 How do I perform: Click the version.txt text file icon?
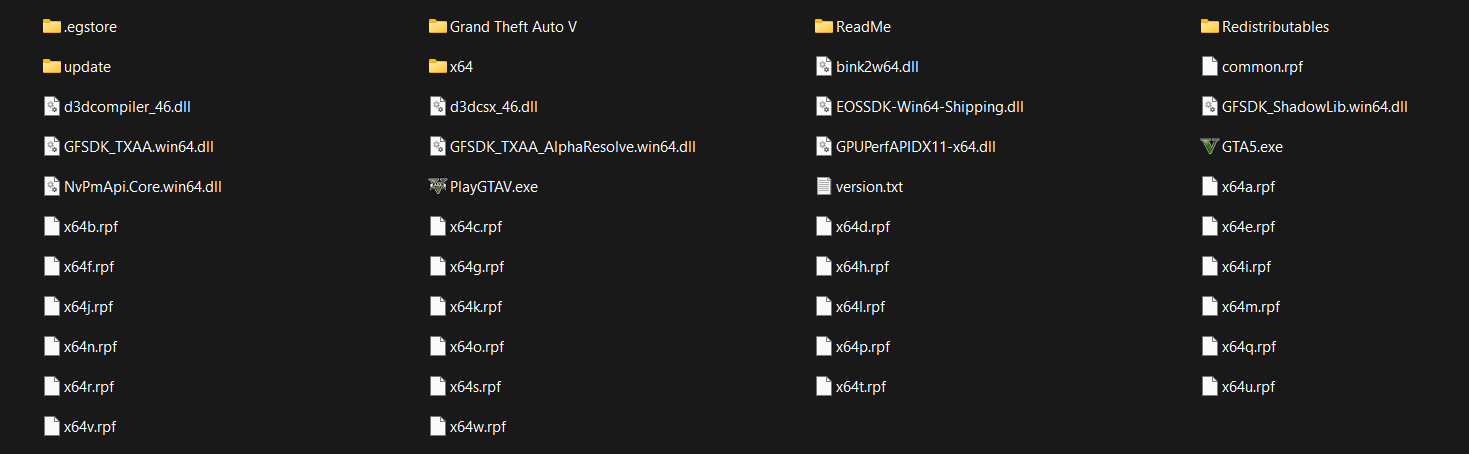[x=823, y=187]
